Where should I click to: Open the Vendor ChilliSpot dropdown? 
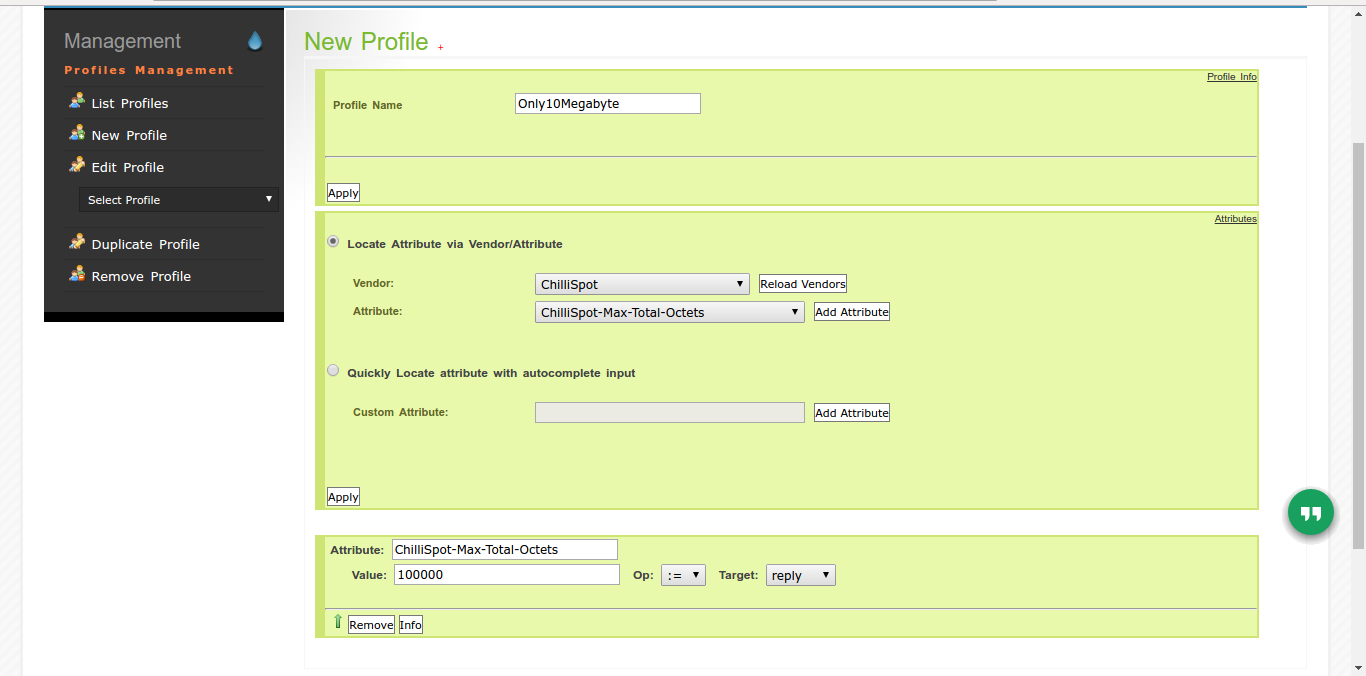[642, 284]
